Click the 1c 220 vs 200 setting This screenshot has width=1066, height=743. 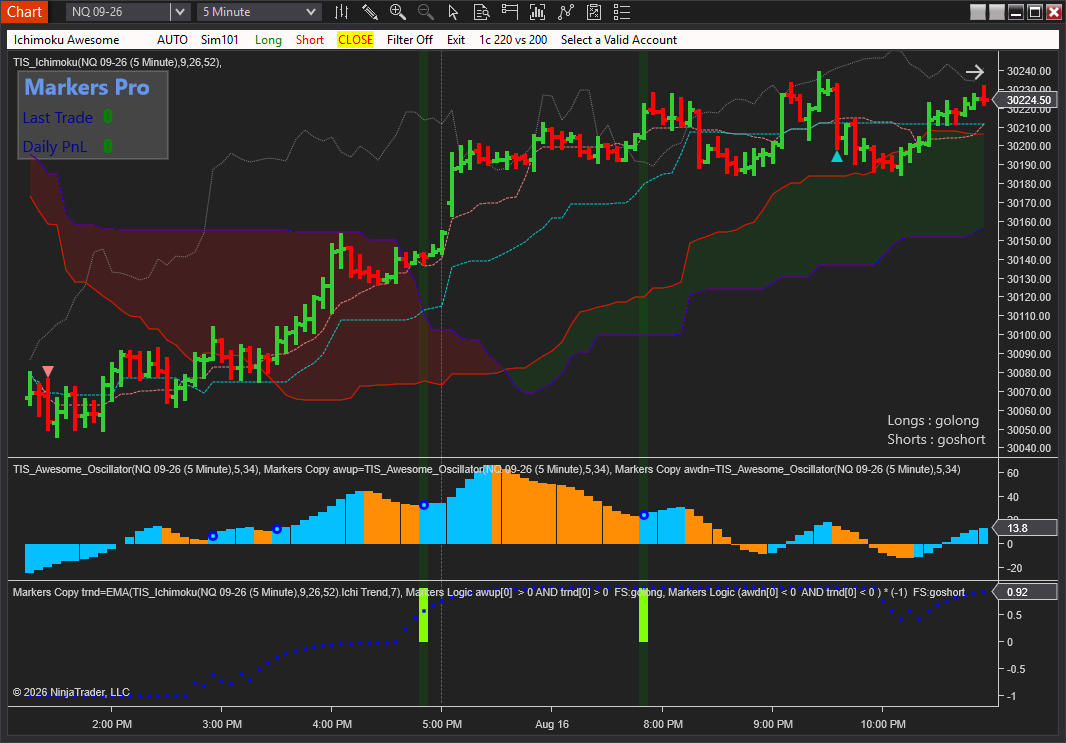pyautogui.click(x=513, y=39)
